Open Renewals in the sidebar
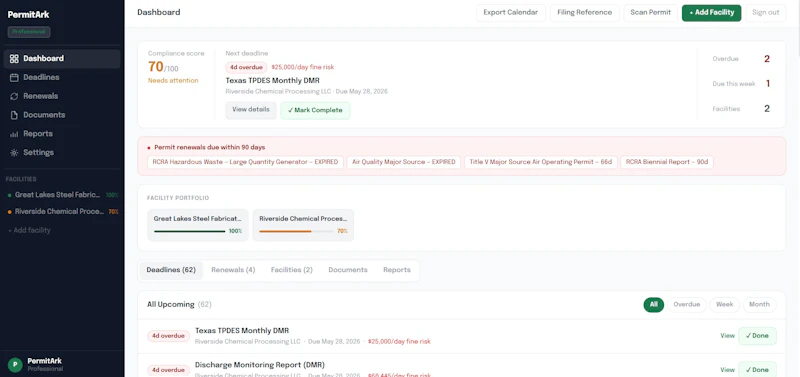This screenshot has height=377, width=800. 62,96
